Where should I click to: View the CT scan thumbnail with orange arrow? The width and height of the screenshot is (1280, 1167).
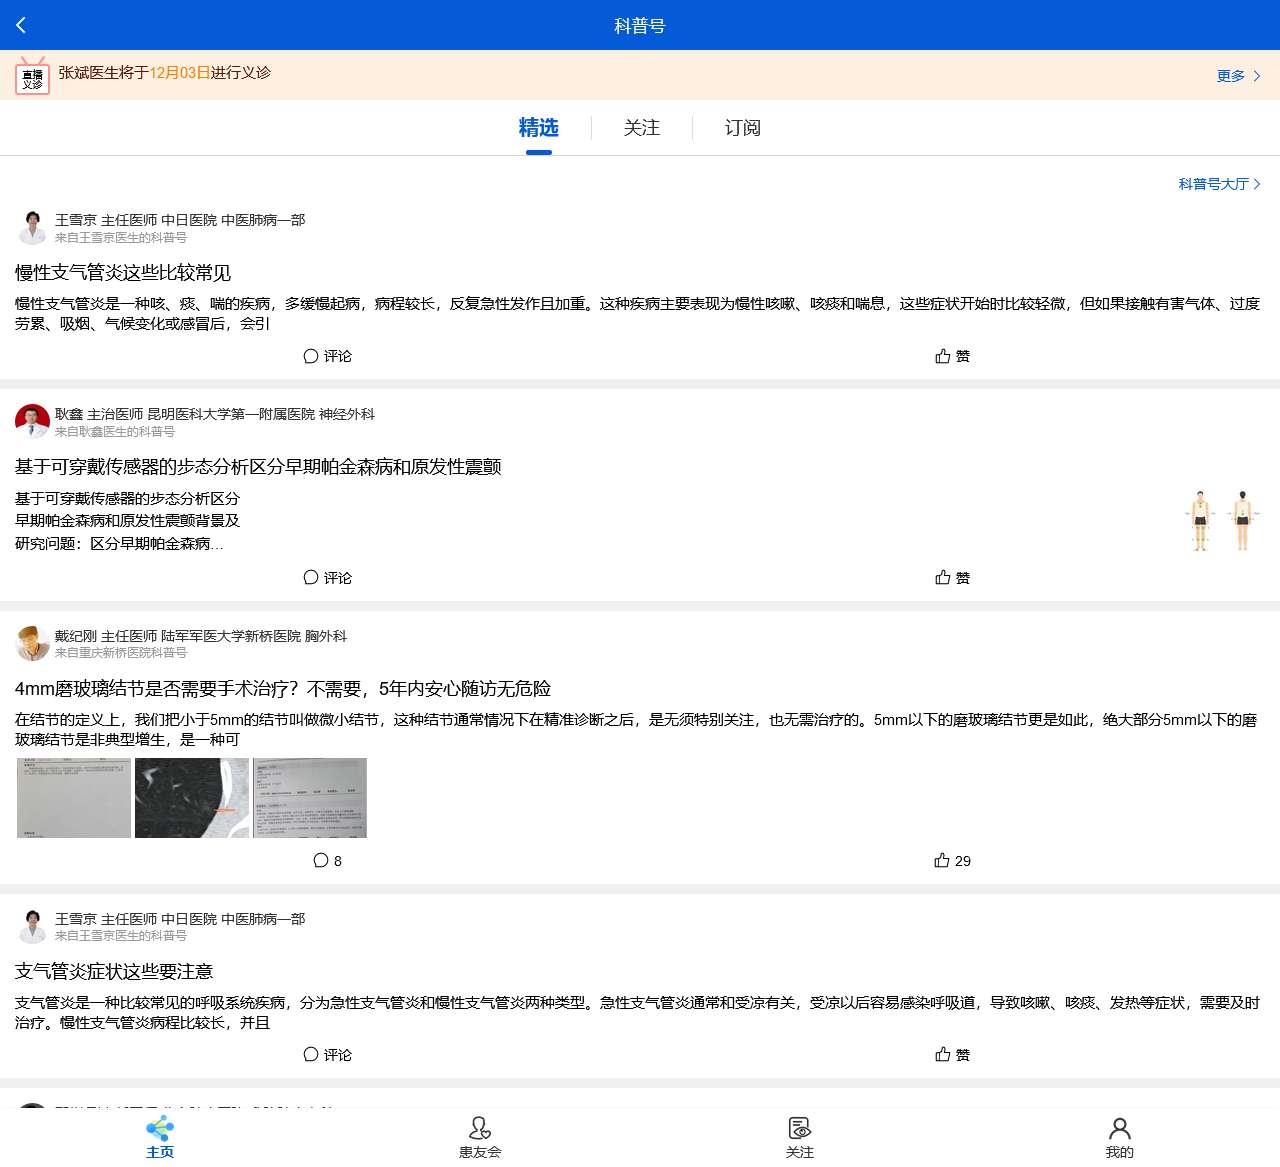(191, 798)
